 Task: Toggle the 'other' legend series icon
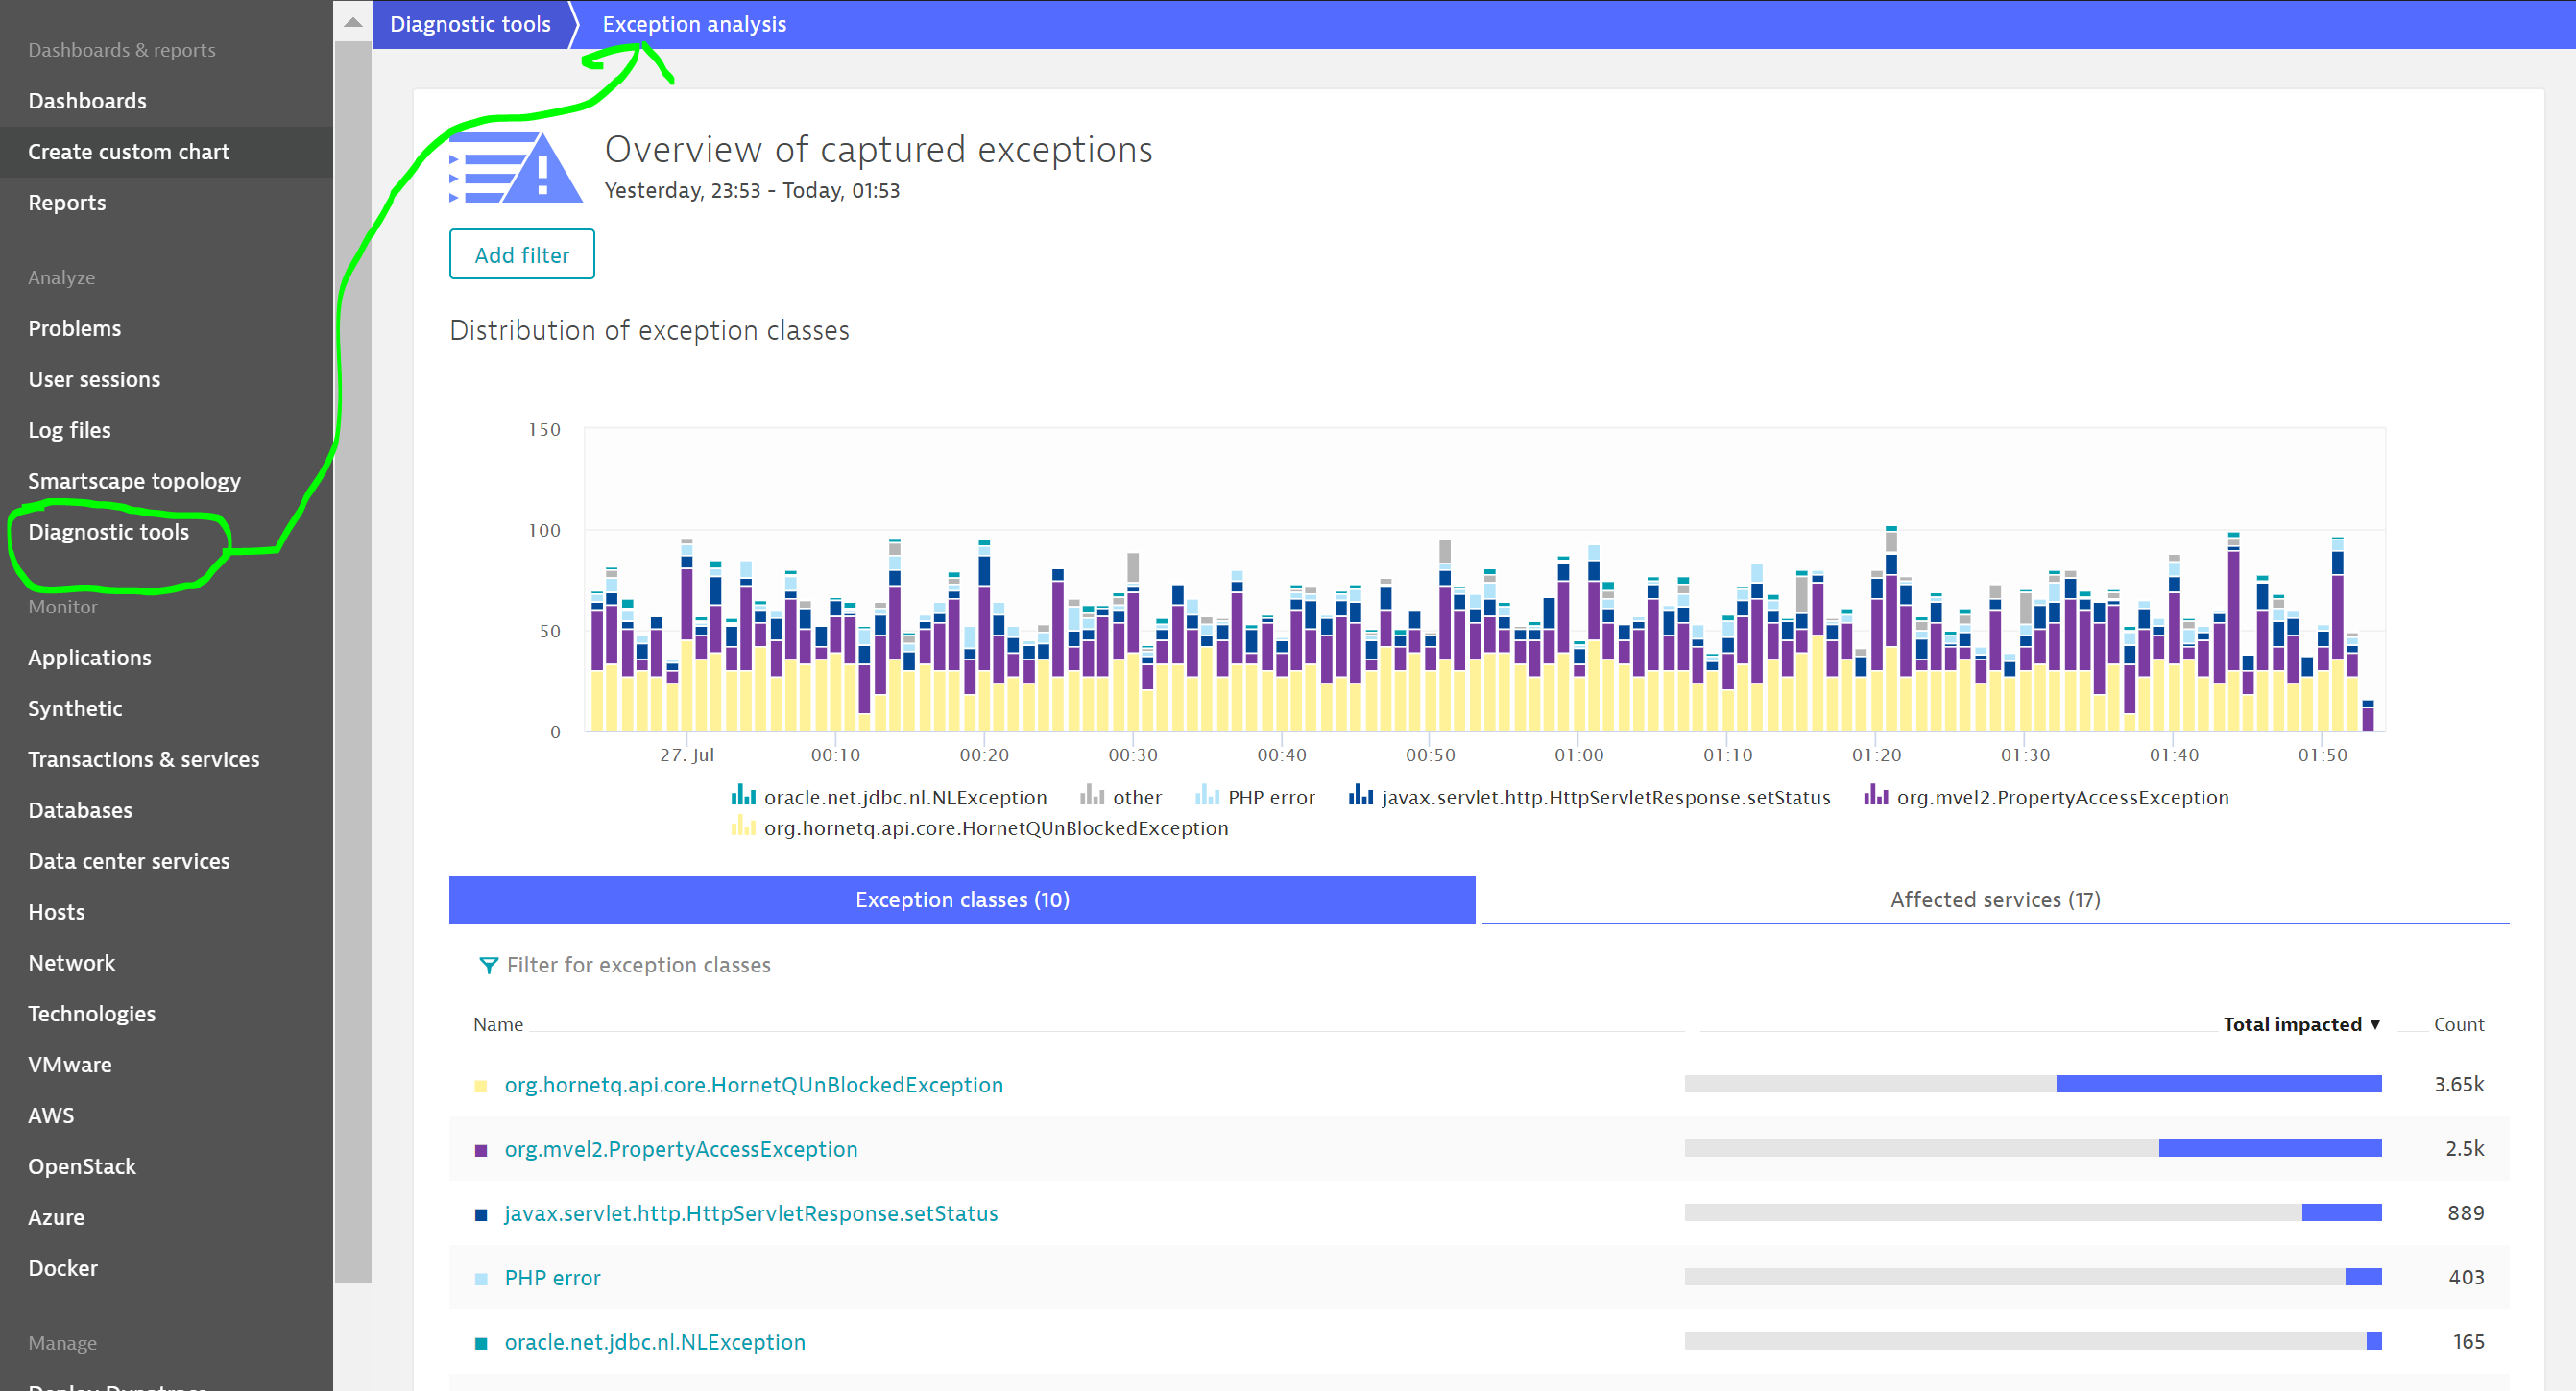[x=1091, y=796]
